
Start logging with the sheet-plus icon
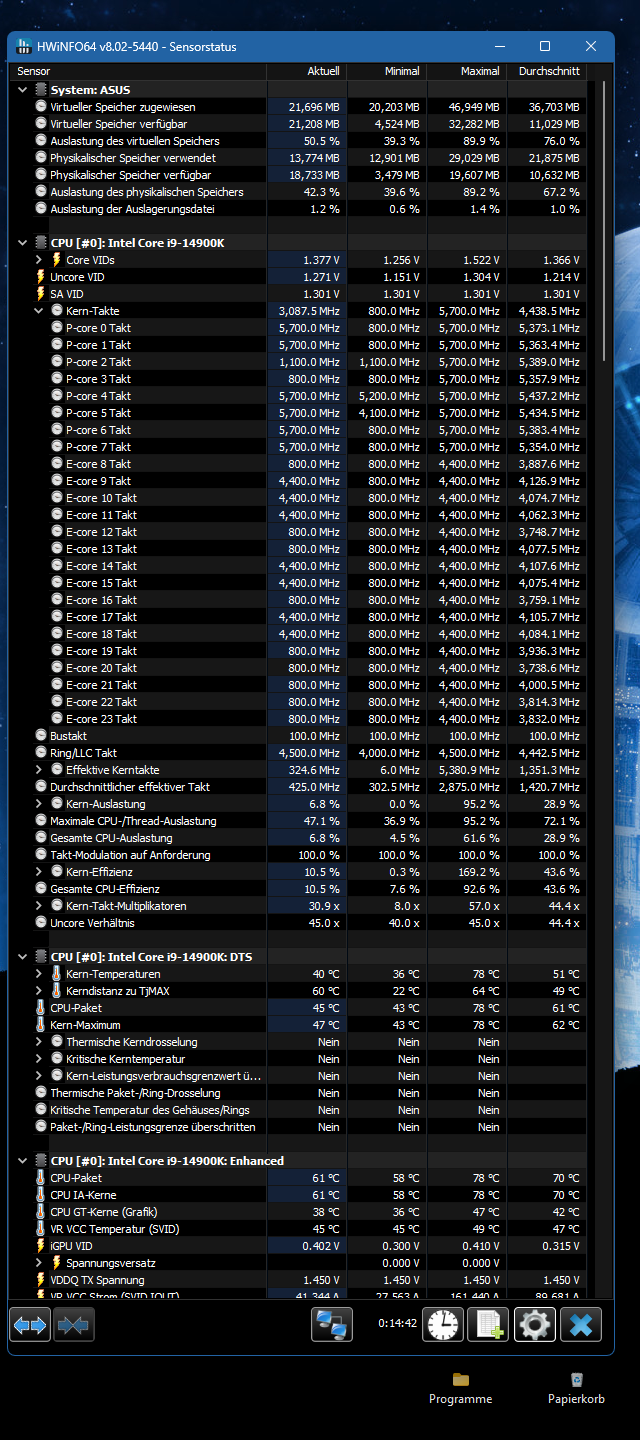[488, 1325]
